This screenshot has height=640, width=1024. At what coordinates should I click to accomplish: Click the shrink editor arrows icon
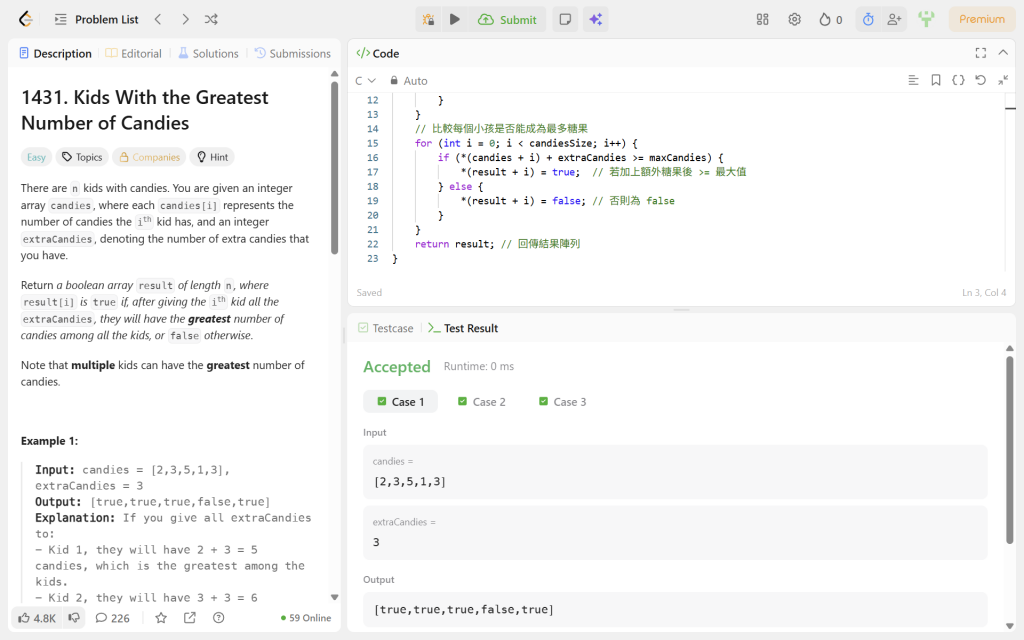pyautogui.click(x=1003, y=80)
